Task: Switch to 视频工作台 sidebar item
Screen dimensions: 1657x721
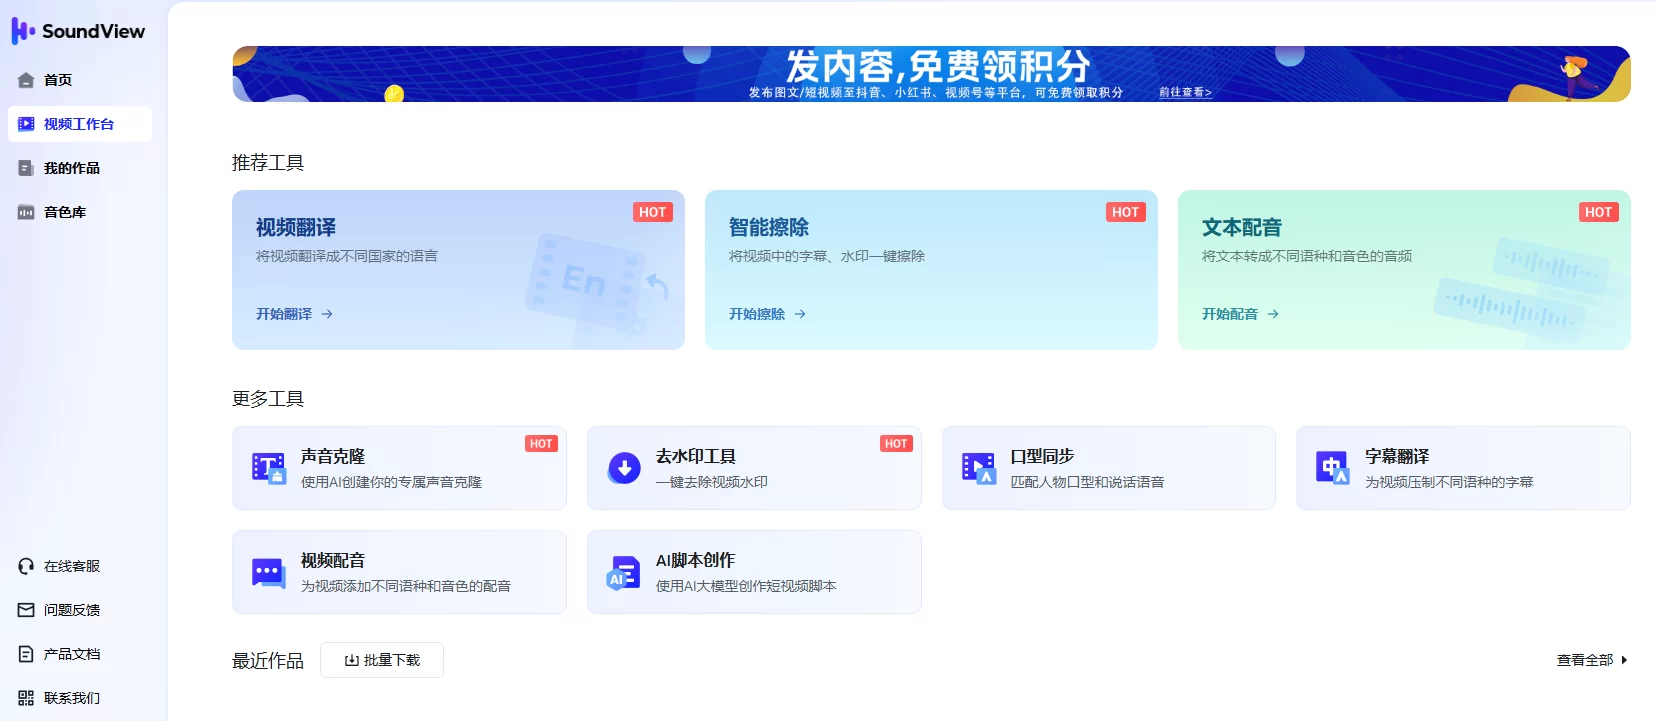Action: [78, 124]
